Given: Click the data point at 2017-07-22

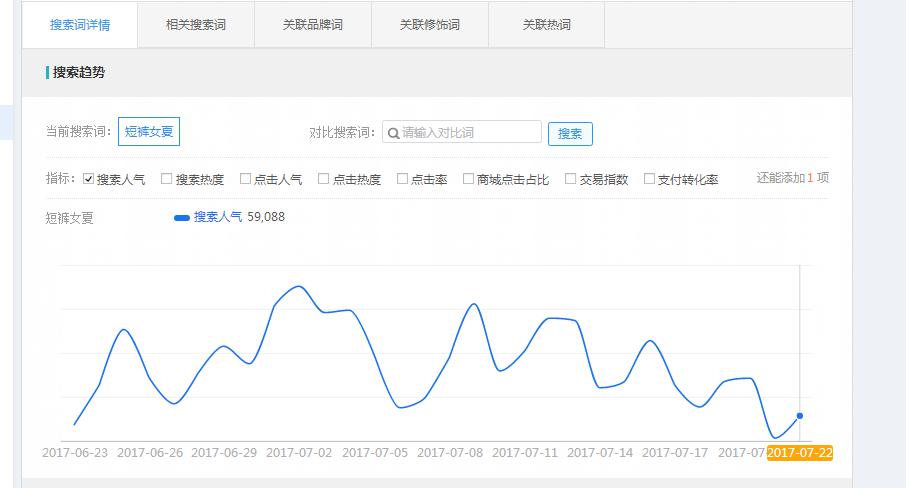Looking at the screenshot, I should pos(799,415).
